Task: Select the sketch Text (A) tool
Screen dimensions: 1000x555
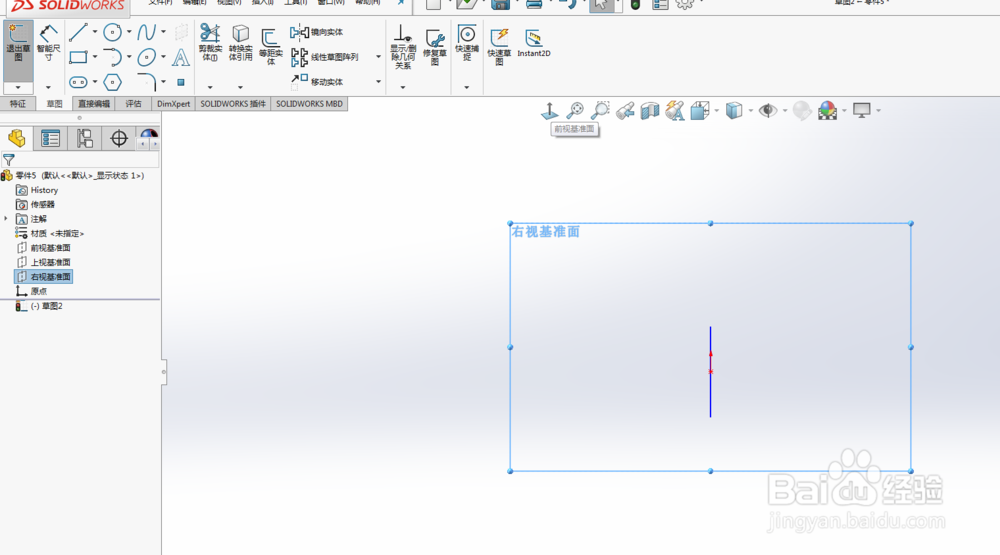Action: 181,57
